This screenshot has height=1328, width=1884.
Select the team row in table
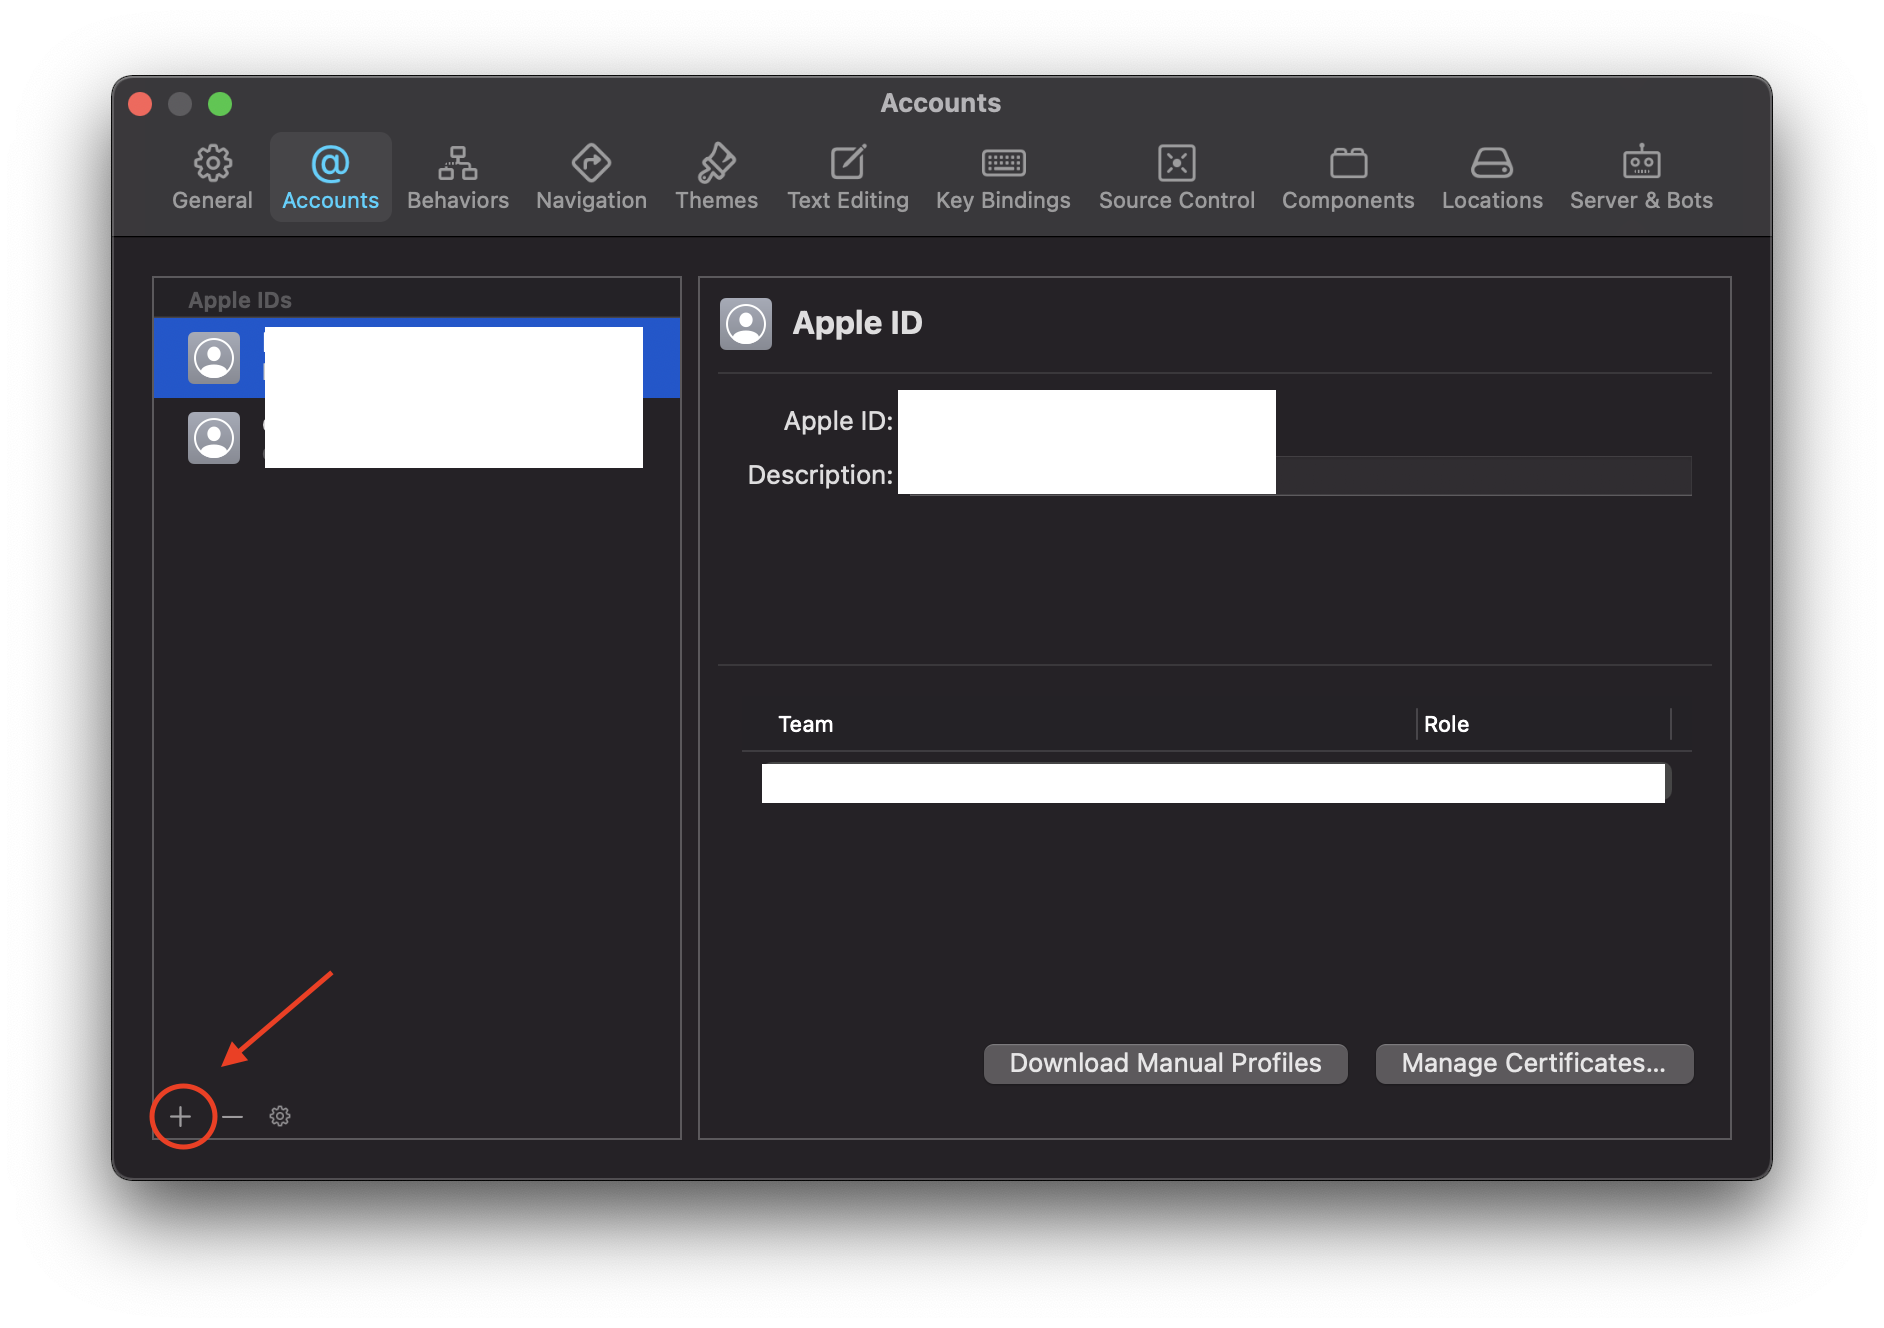pyautogui.click(x=1216, y=782)
